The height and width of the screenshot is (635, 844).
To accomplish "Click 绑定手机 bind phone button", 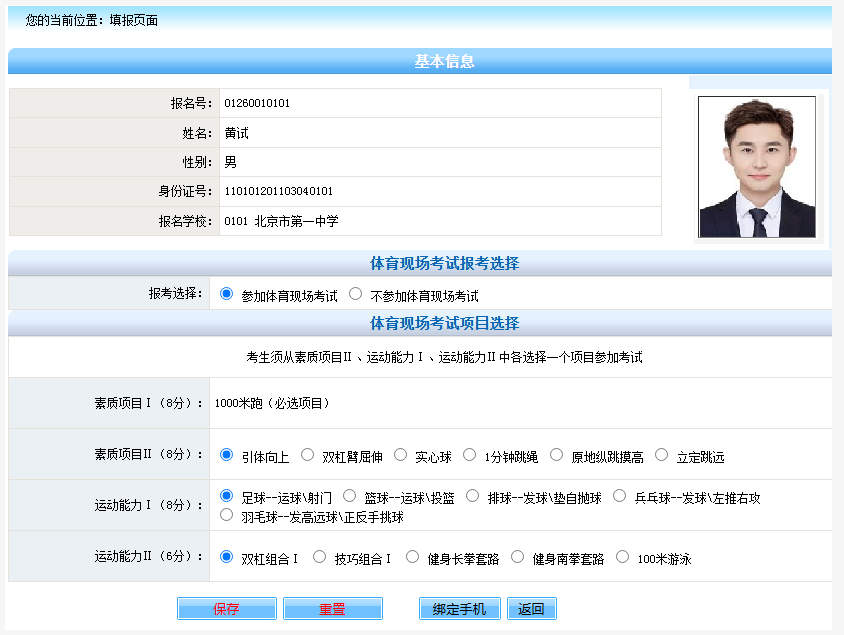I will [459, 609].
